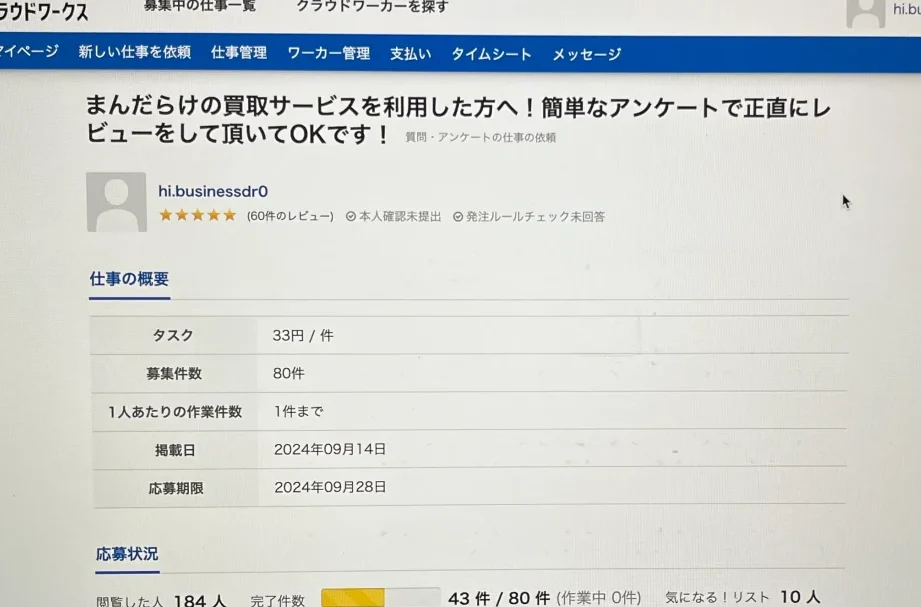
Task: Select 新しい仕事を依頼 in the blue bar
Action: pyautogui.click(x=134, y=52)
